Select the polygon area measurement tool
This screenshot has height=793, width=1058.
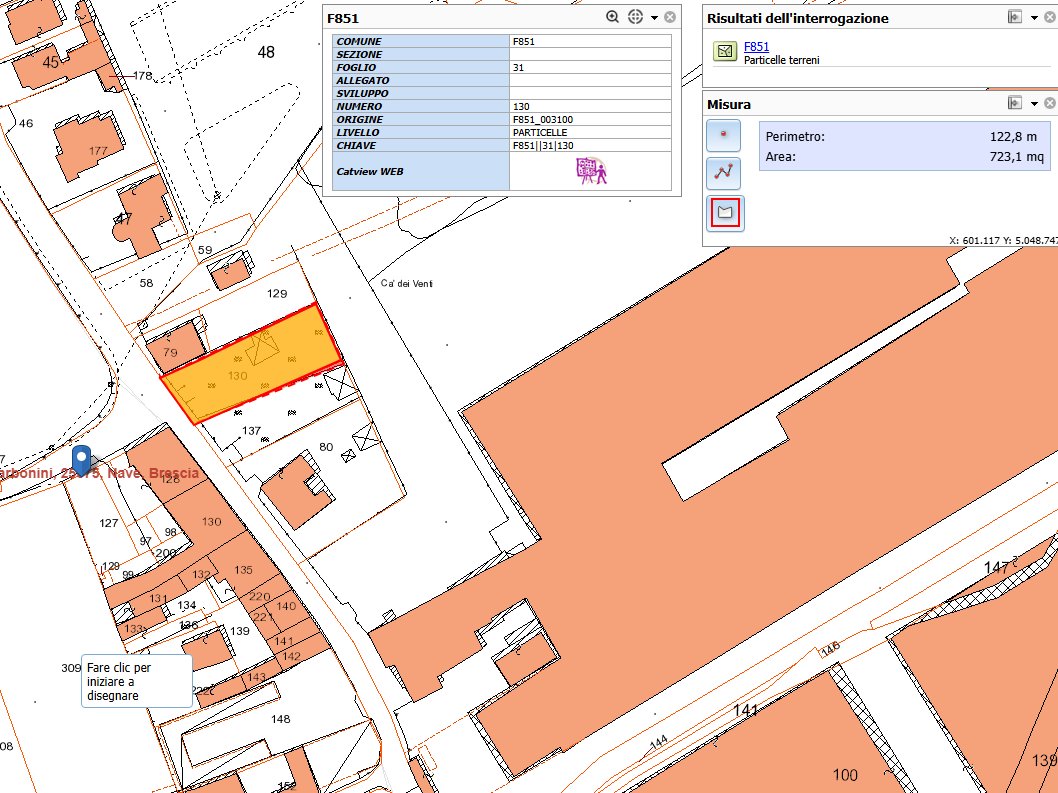point(724,212)
